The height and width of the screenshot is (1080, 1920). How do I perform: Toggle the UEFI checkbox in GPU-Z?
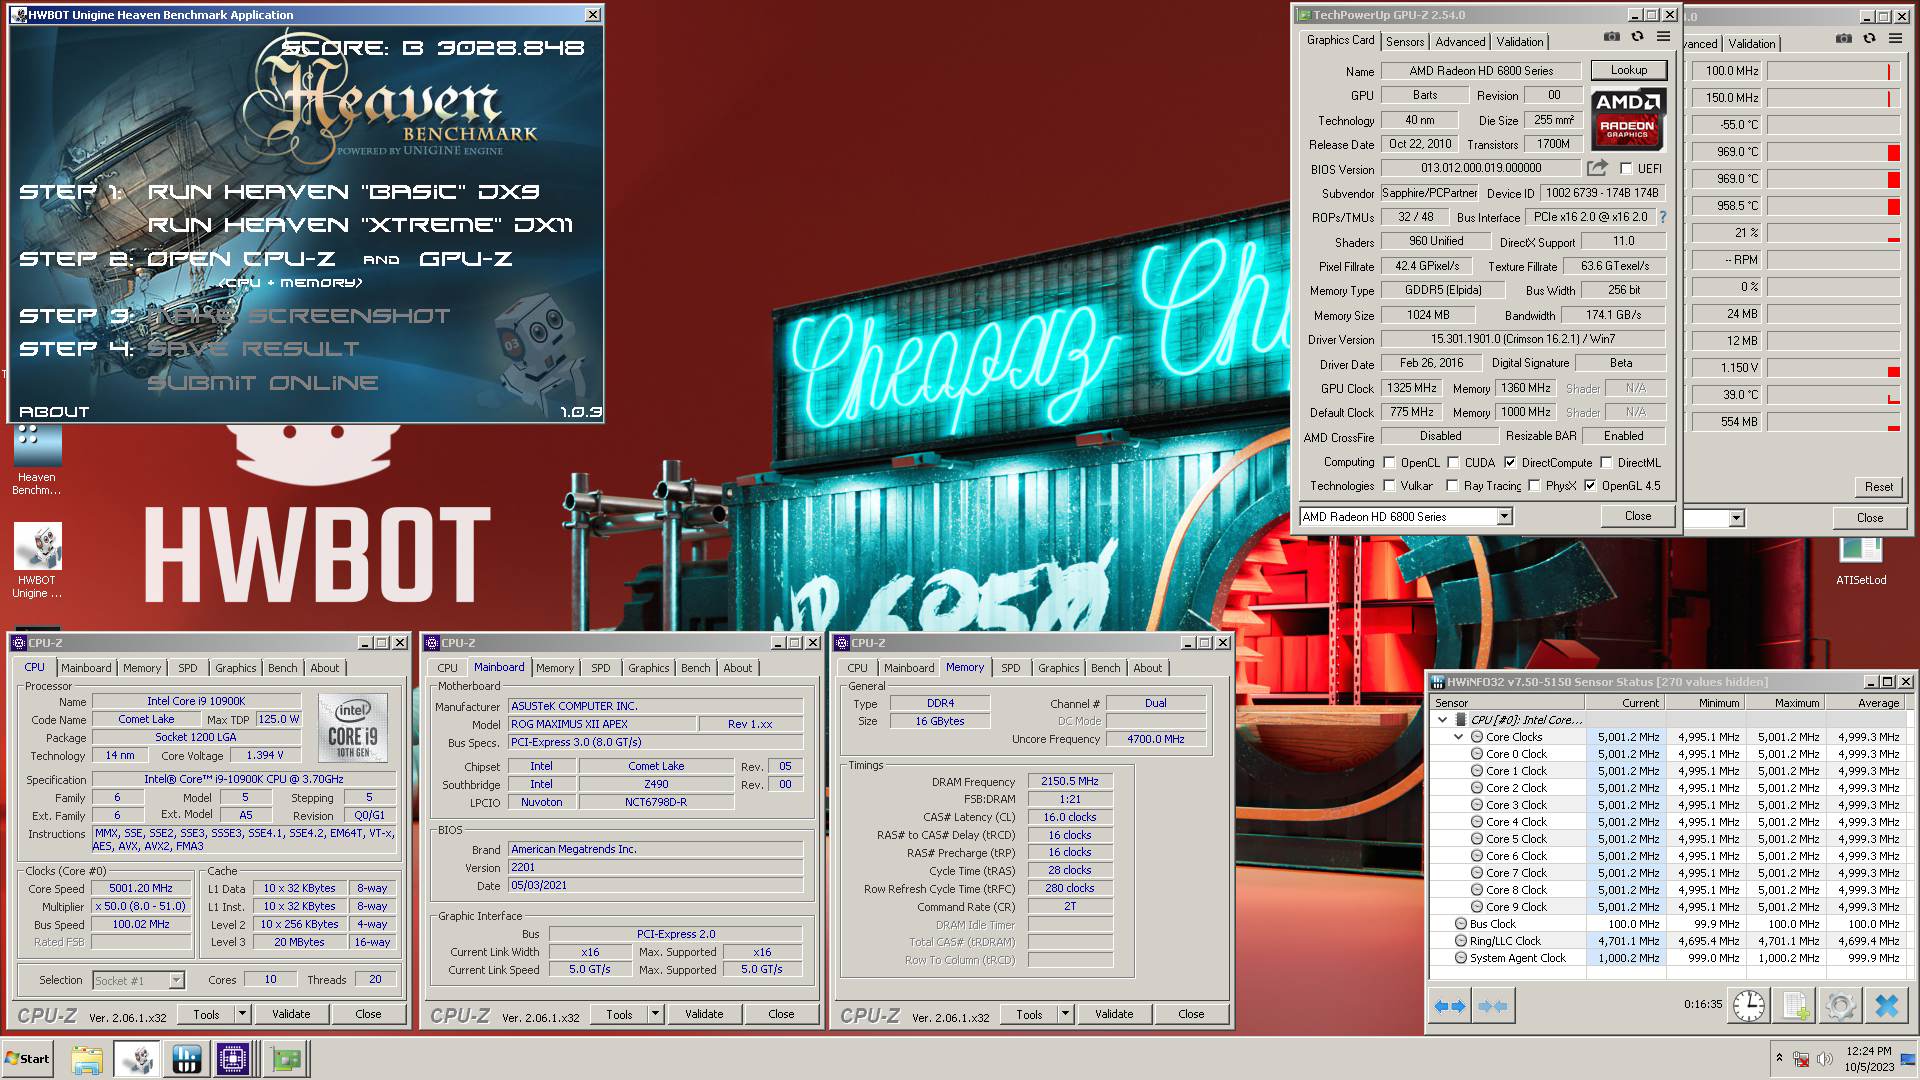1626,169
